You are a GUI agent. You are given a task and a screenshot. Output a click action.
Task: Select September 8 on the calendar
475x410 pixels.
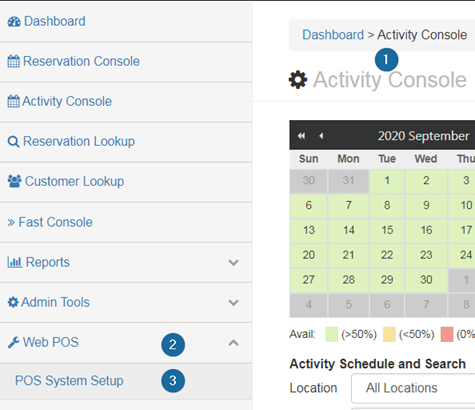coord(387,206)
